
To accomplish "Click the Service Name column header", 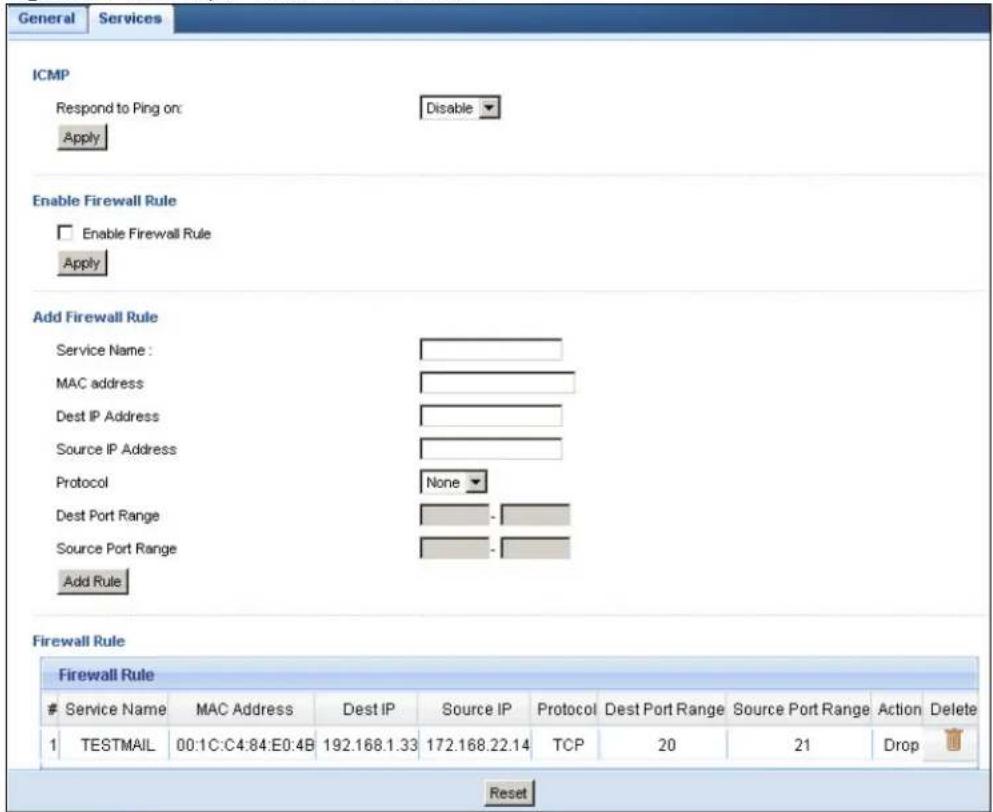I will coord(116,709).
